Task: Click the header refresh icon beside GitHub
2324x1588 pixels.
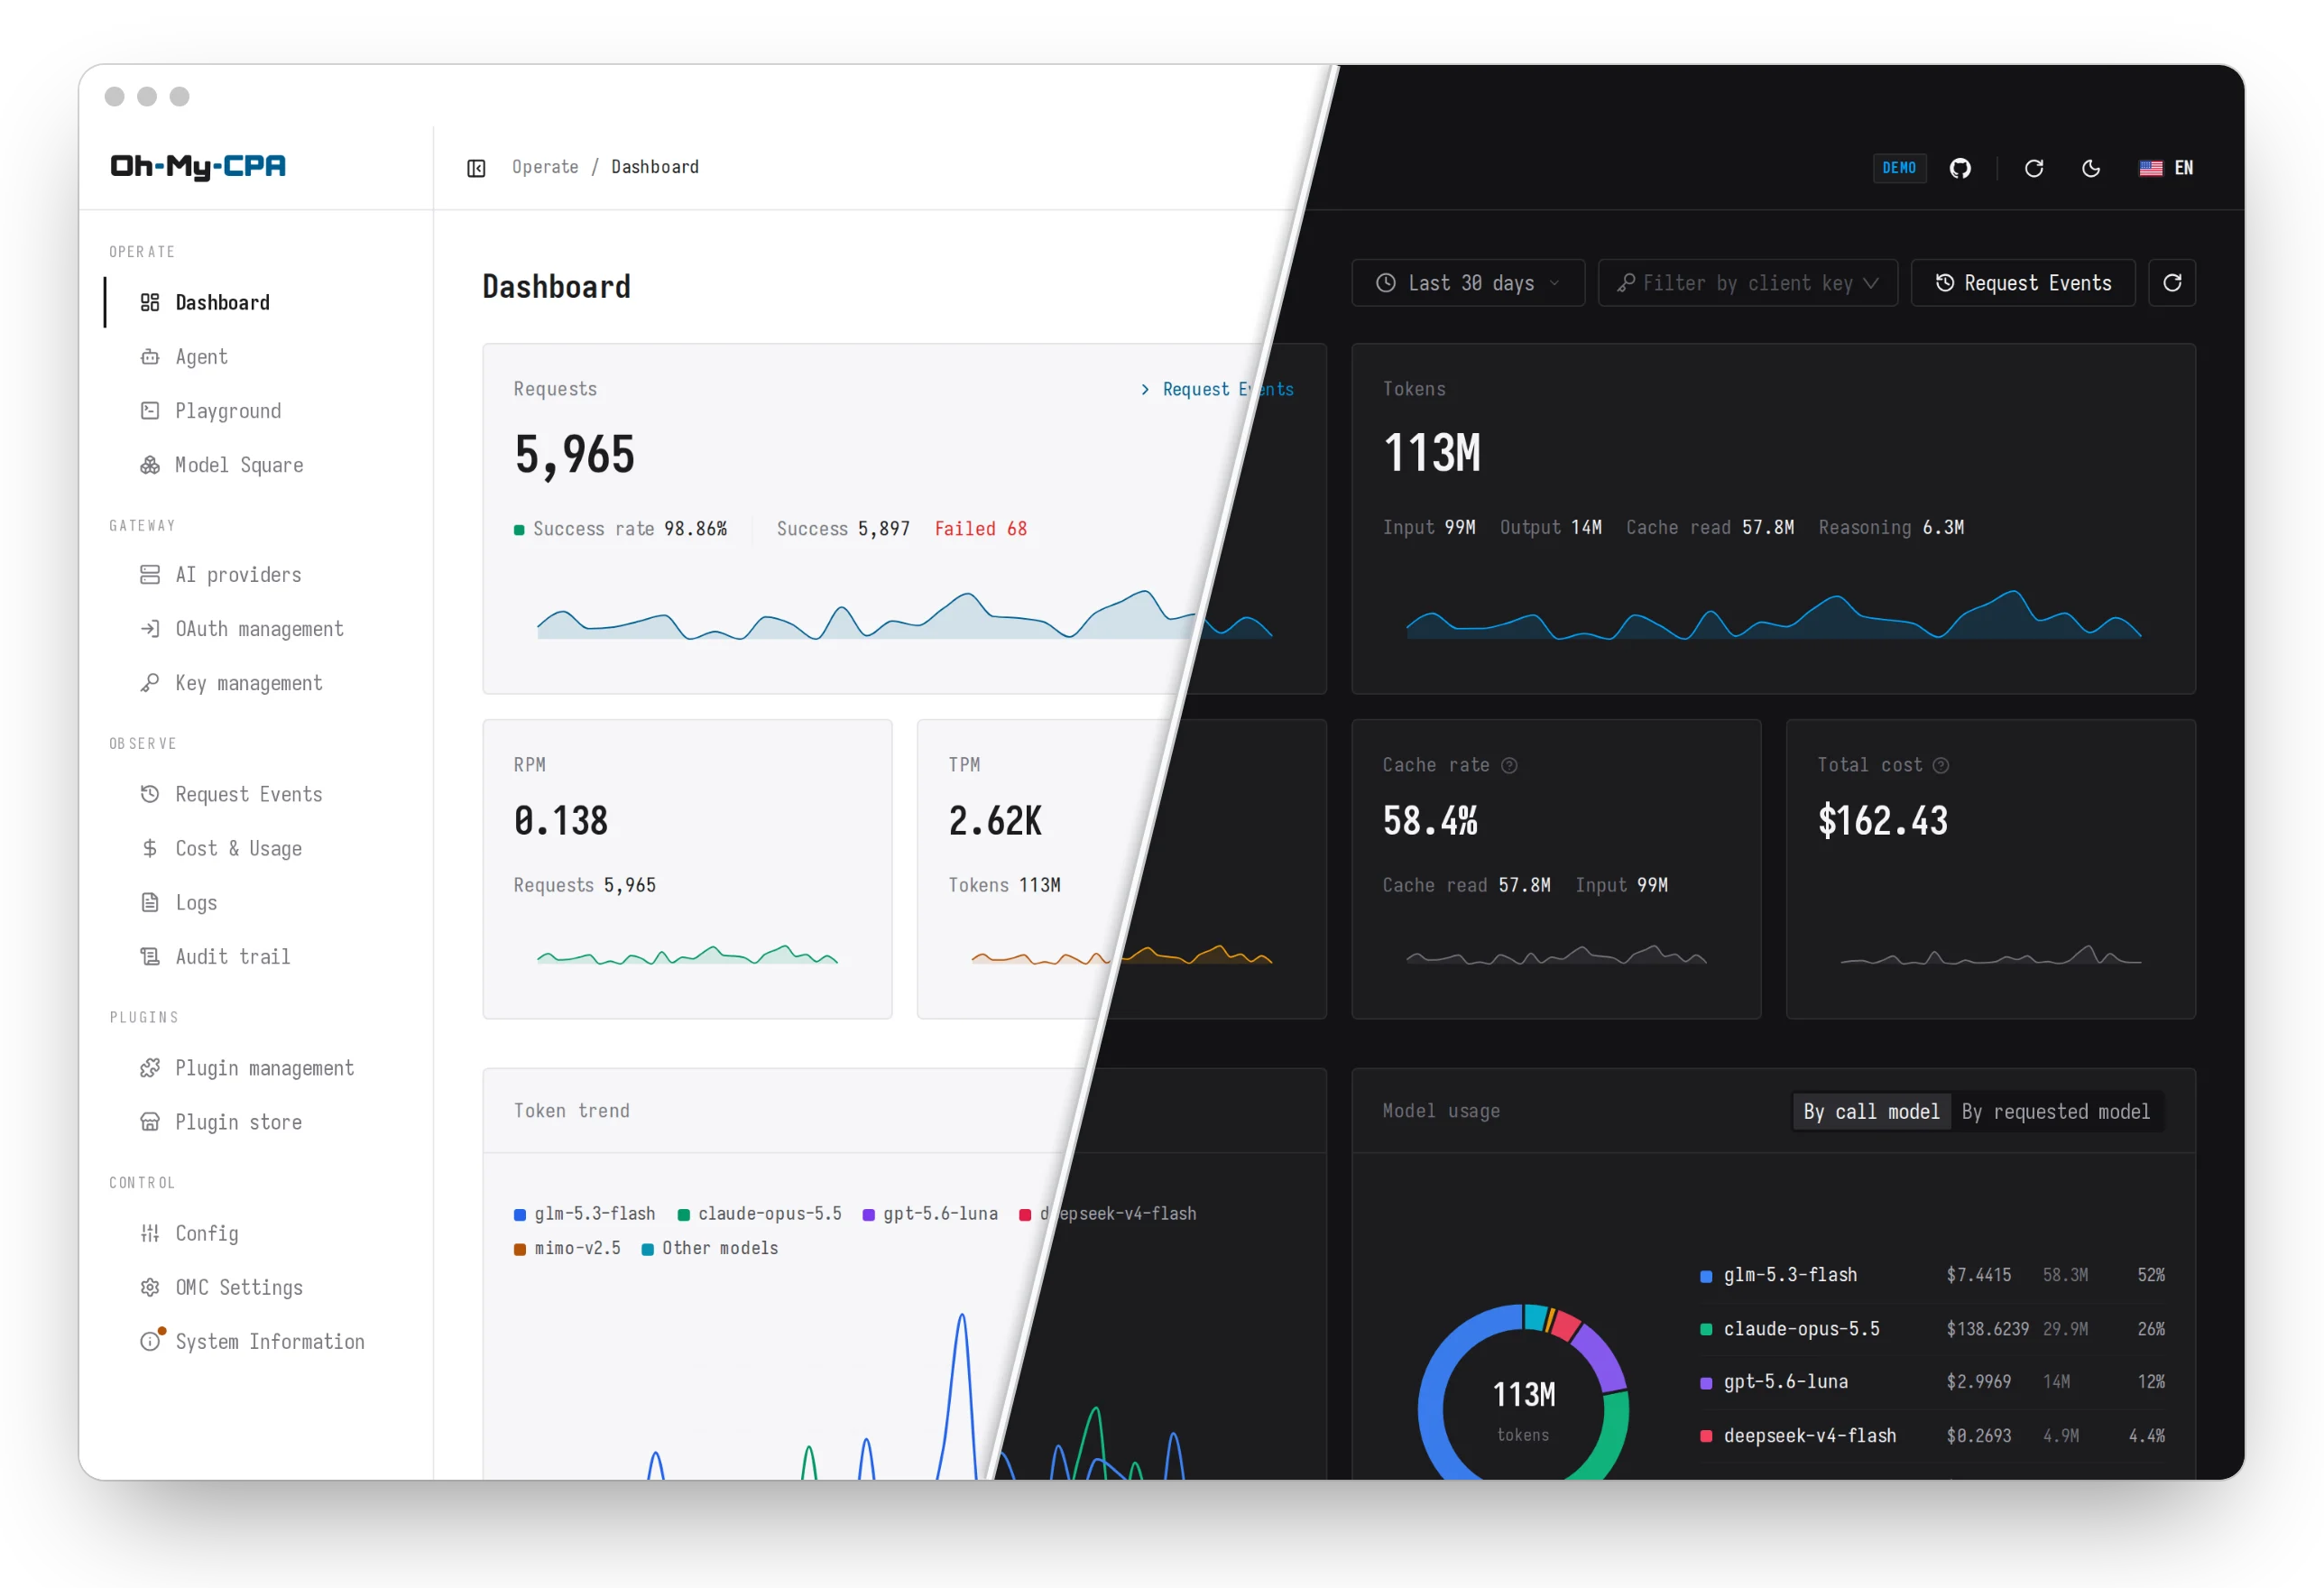Action: point(2034,168)
